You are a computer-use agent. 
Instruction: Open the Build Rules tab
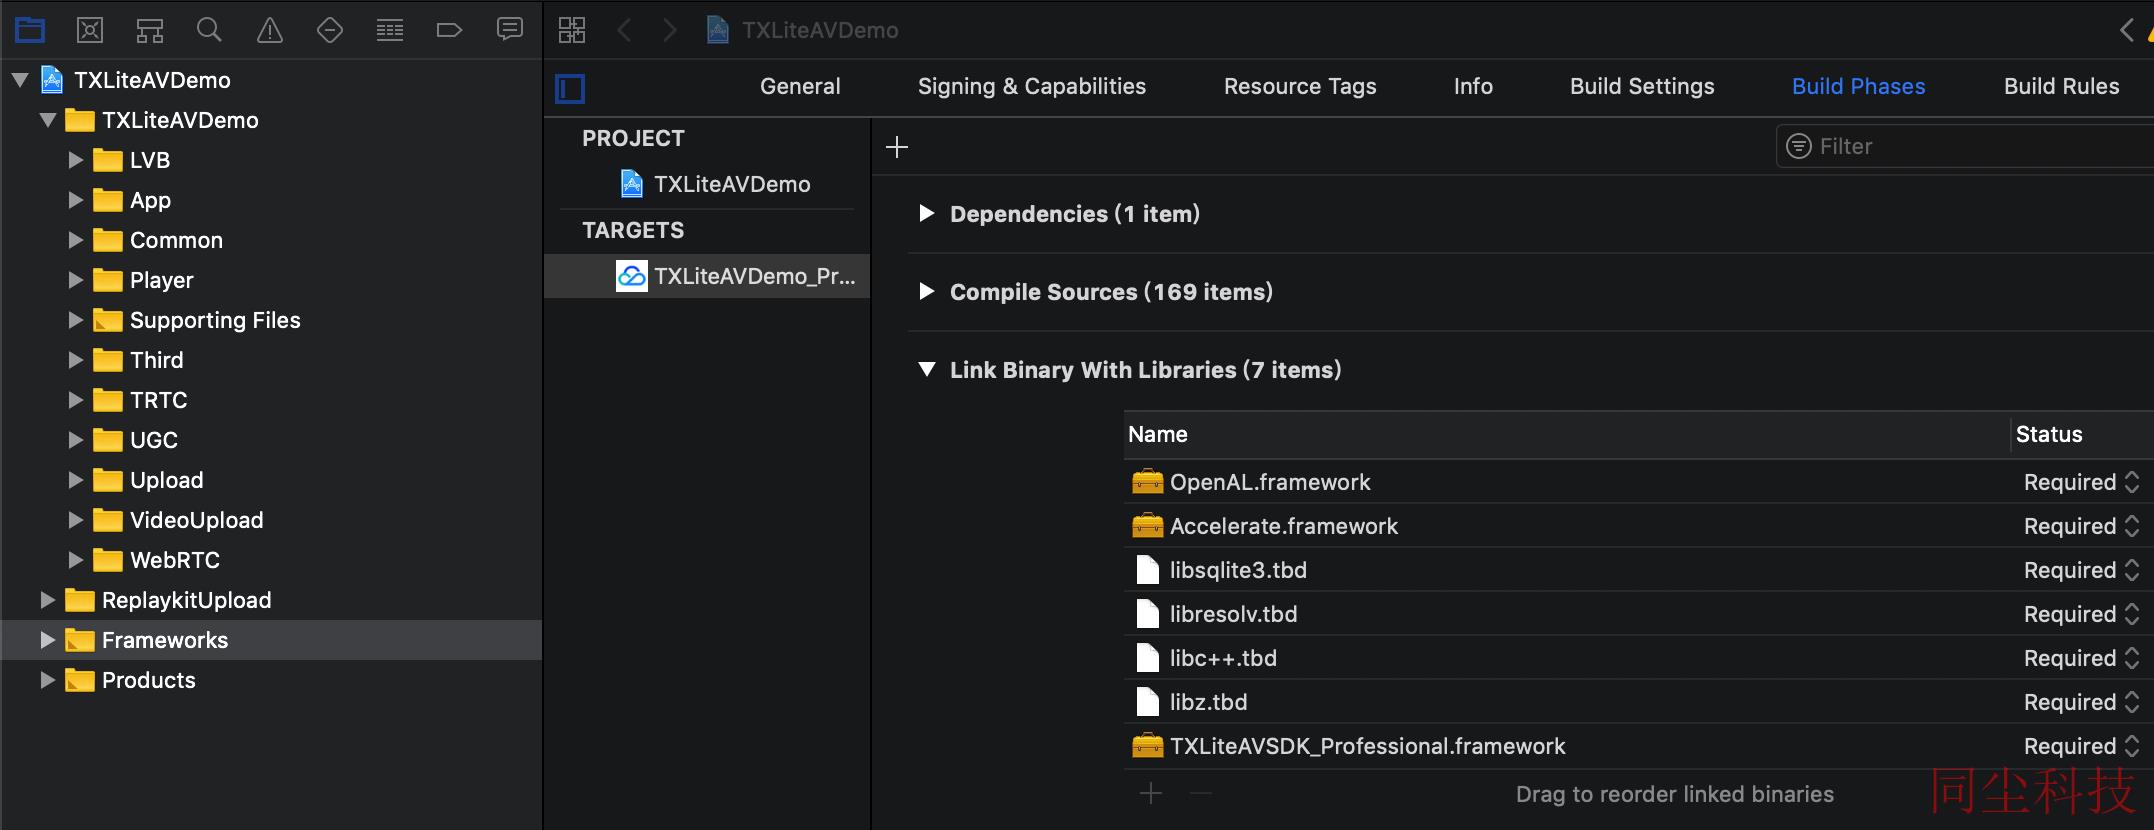(2061, 86)
